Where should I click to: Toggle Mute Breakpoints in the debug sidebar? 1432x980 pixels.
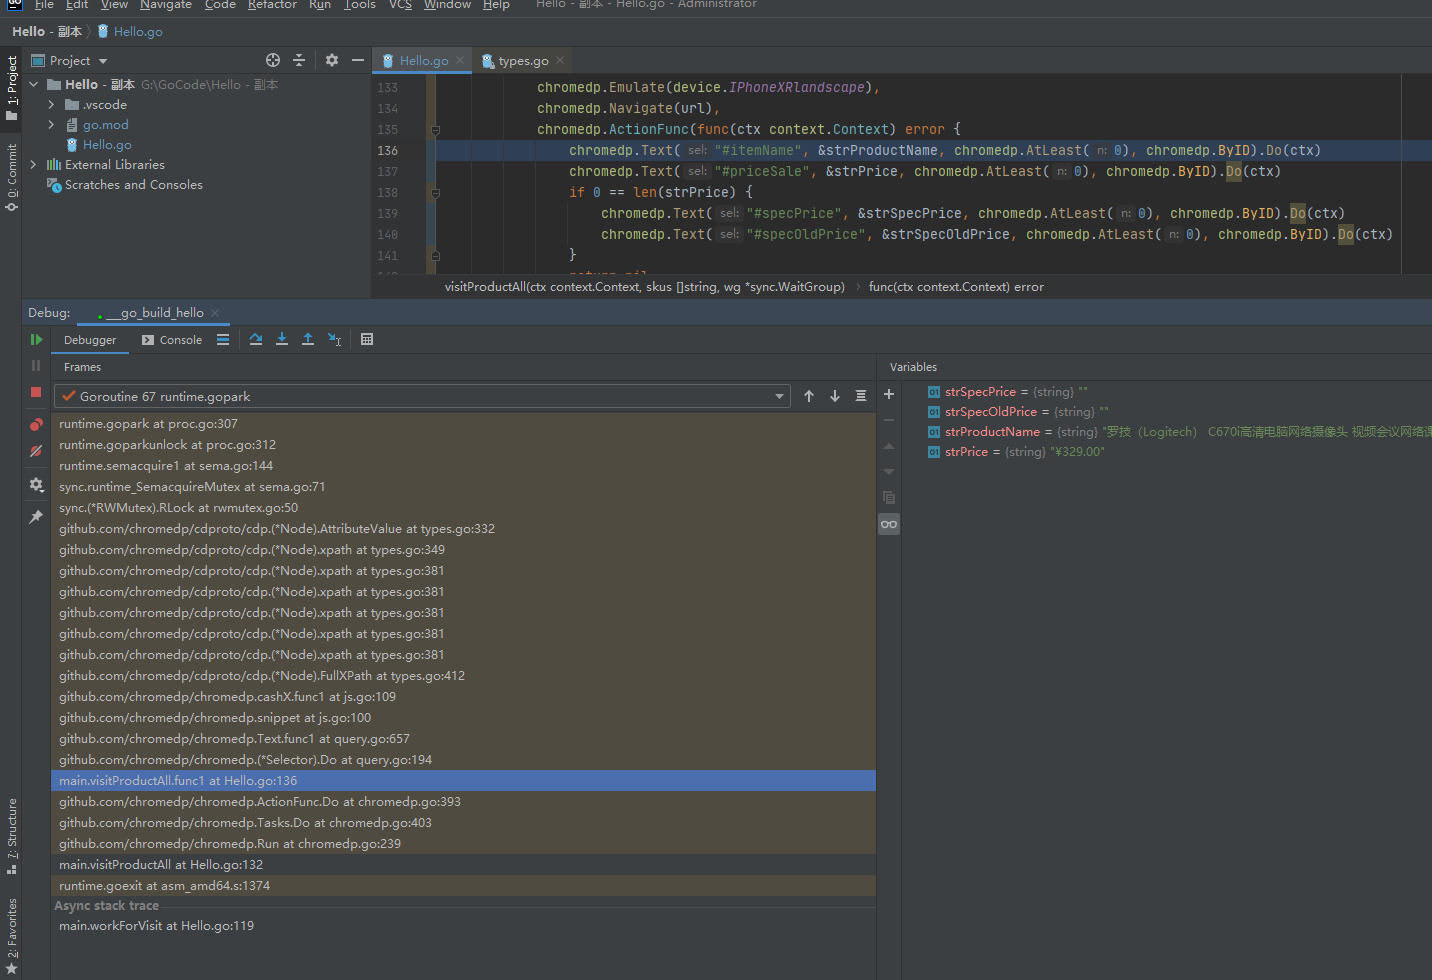pyautogui.click(x=36, y=451)
